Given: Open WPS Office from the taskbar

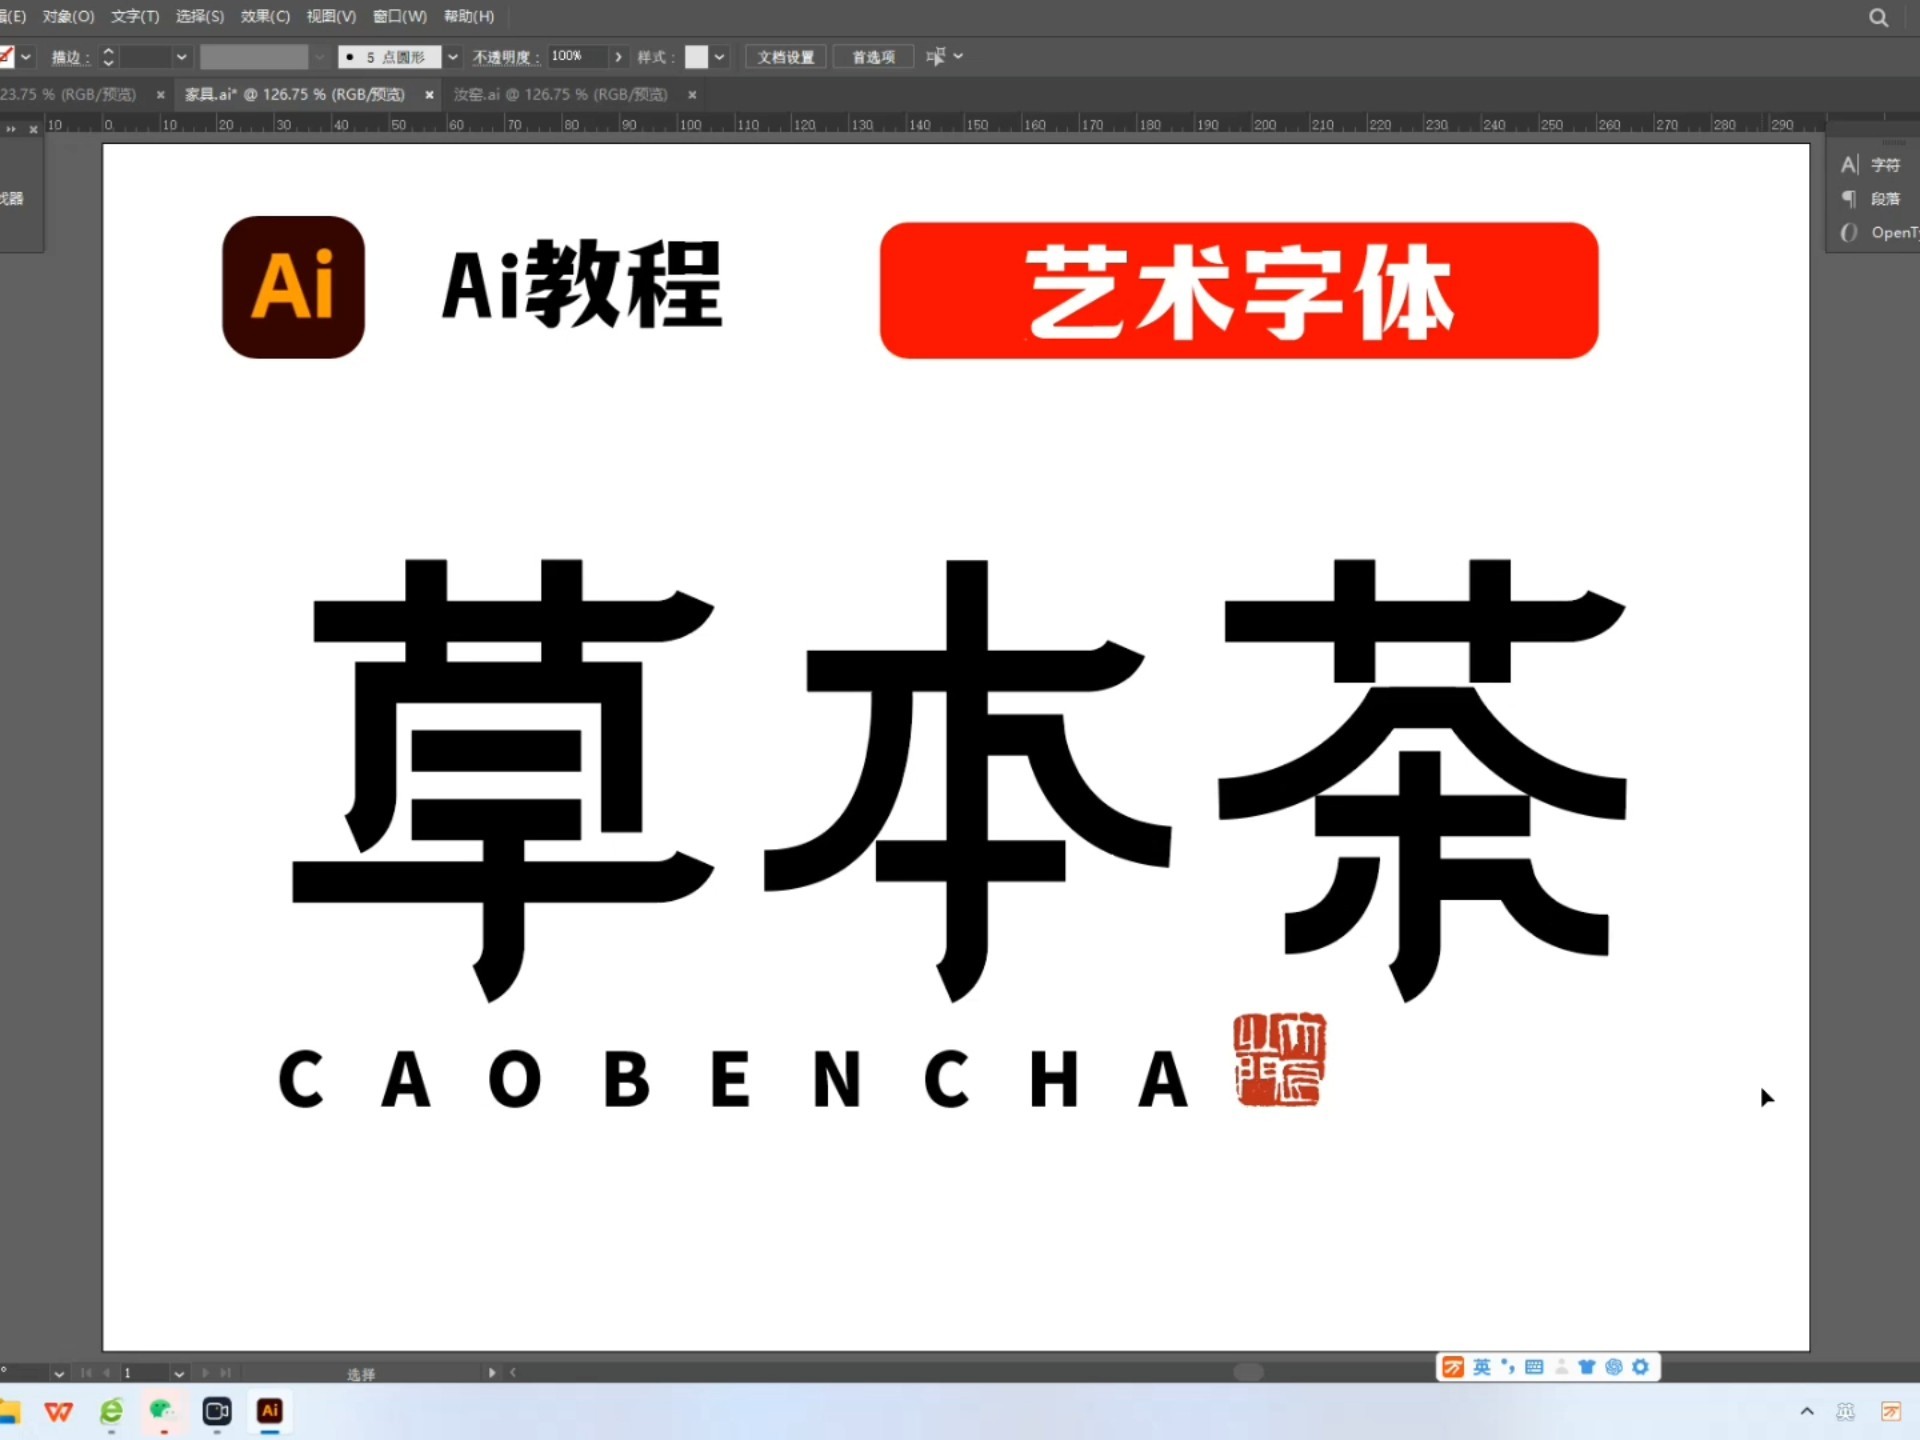Looking at the screenshot, I should pos(59,1411).
